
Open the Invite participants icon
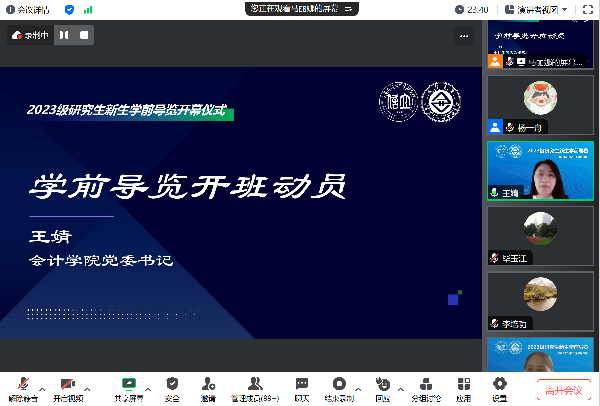[x=207, y=384]
